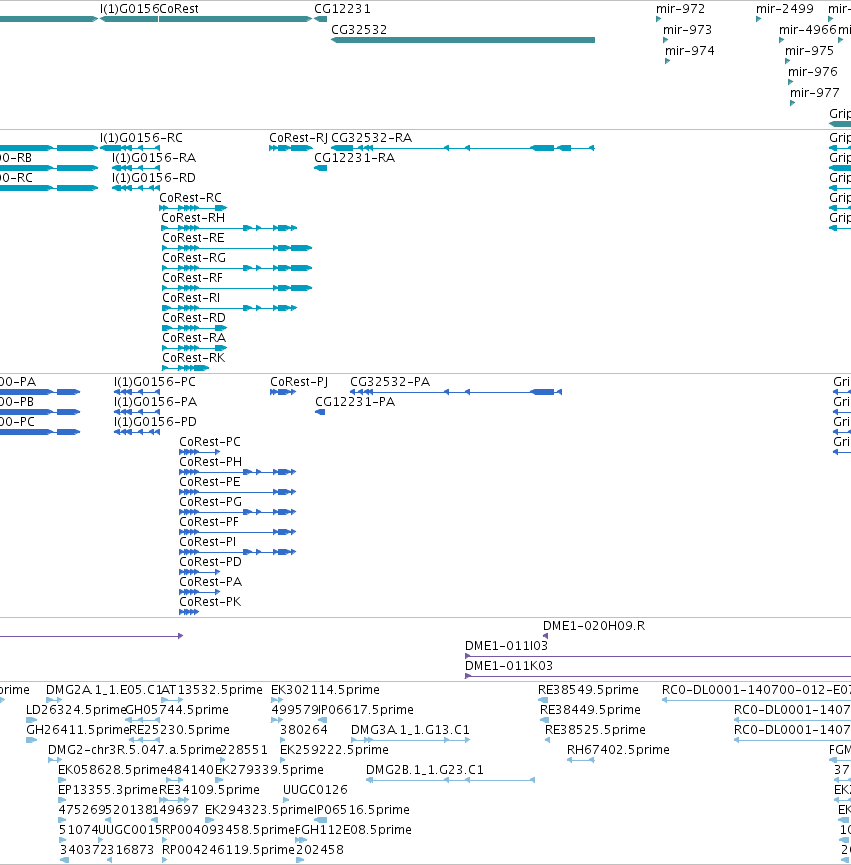Viewport: 851px width, 865px height.
Task: Select the RE25230.5prime EST
Action: 144,740
